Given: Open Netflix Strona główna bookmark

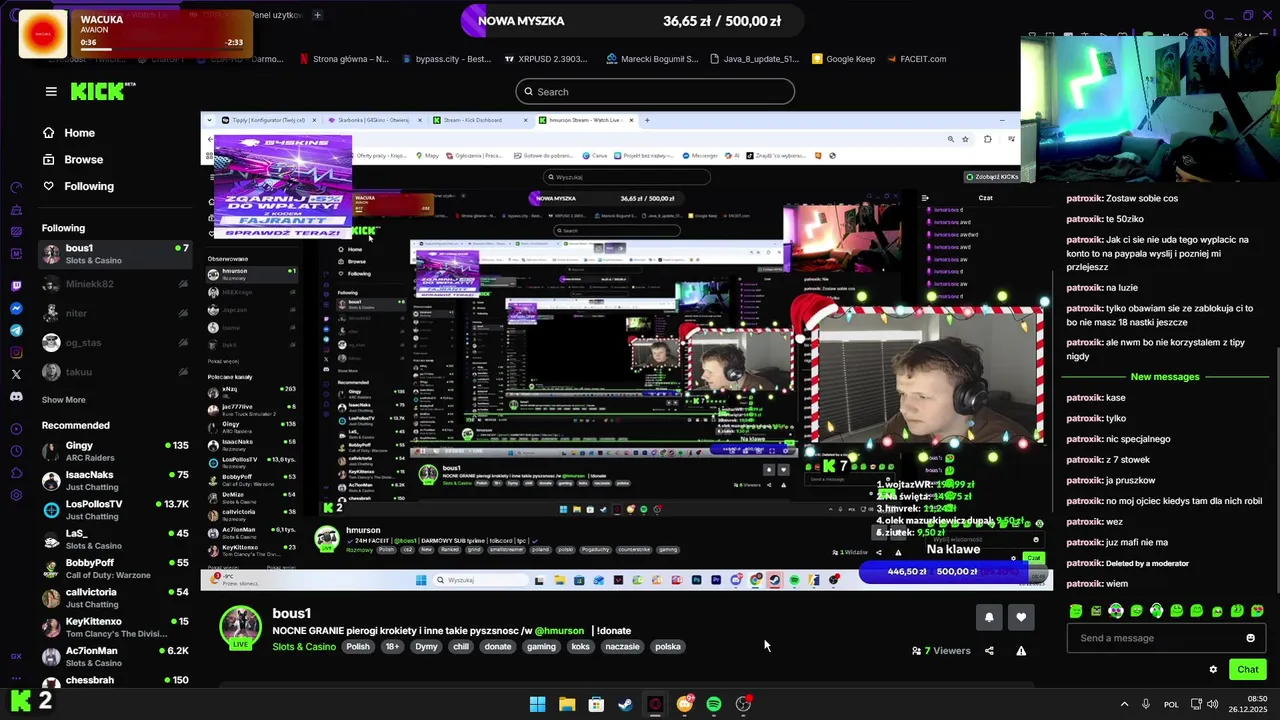Looking at the screenshot, I should pos(344,59).
